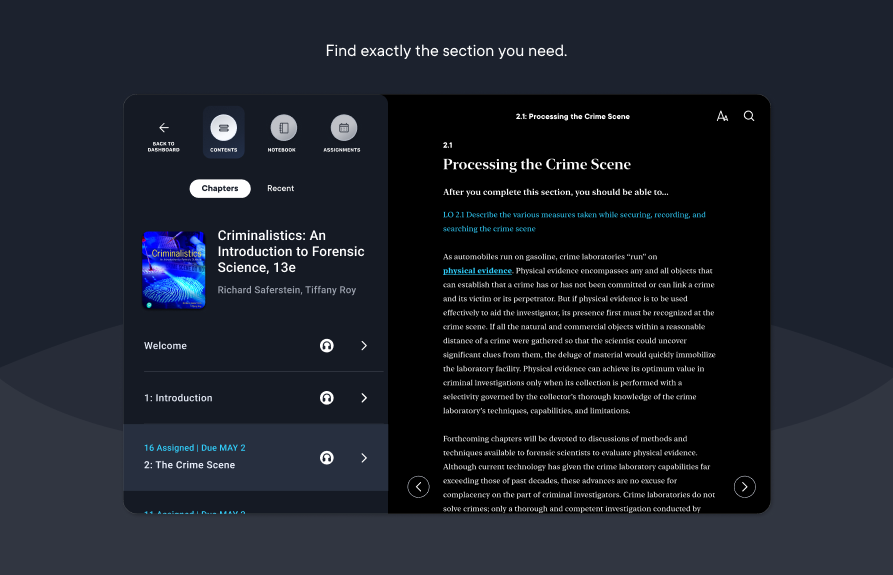893x575 pixels.
Task: Open the Assignments calendar icon
Action: pos(344,128)
